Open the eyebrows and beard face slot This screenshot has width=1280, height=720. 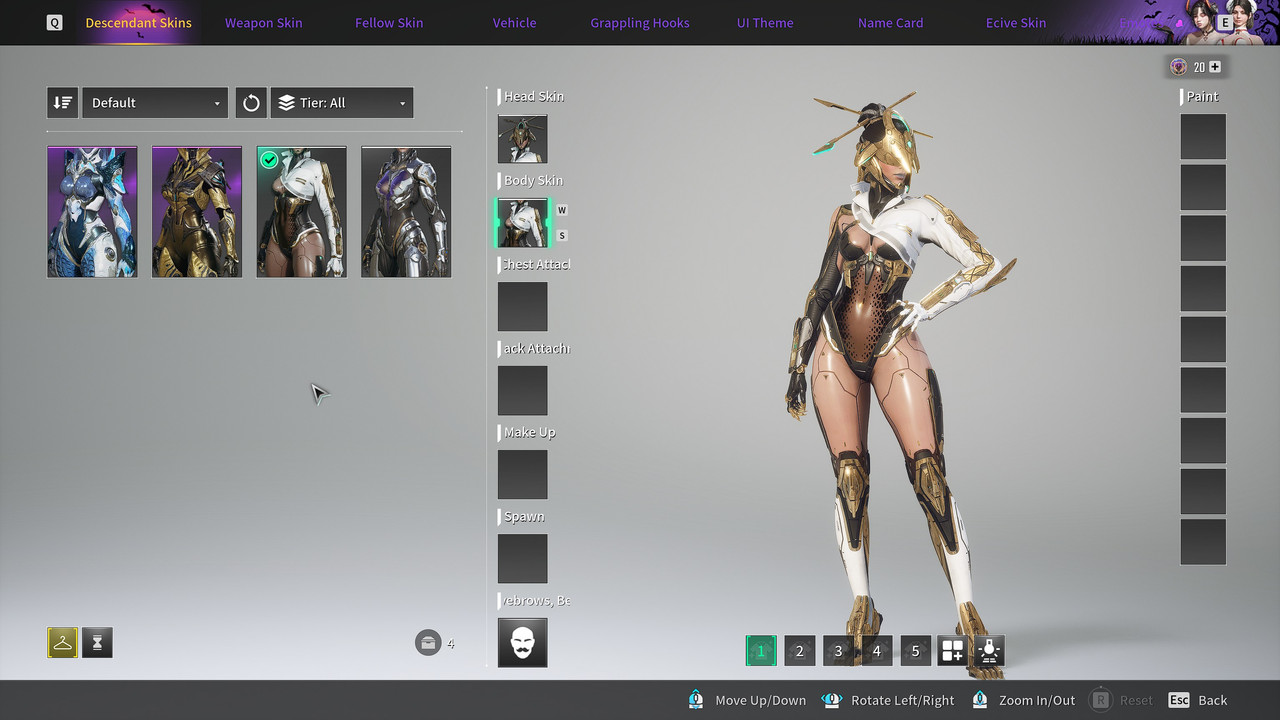(x=523, y=643)
